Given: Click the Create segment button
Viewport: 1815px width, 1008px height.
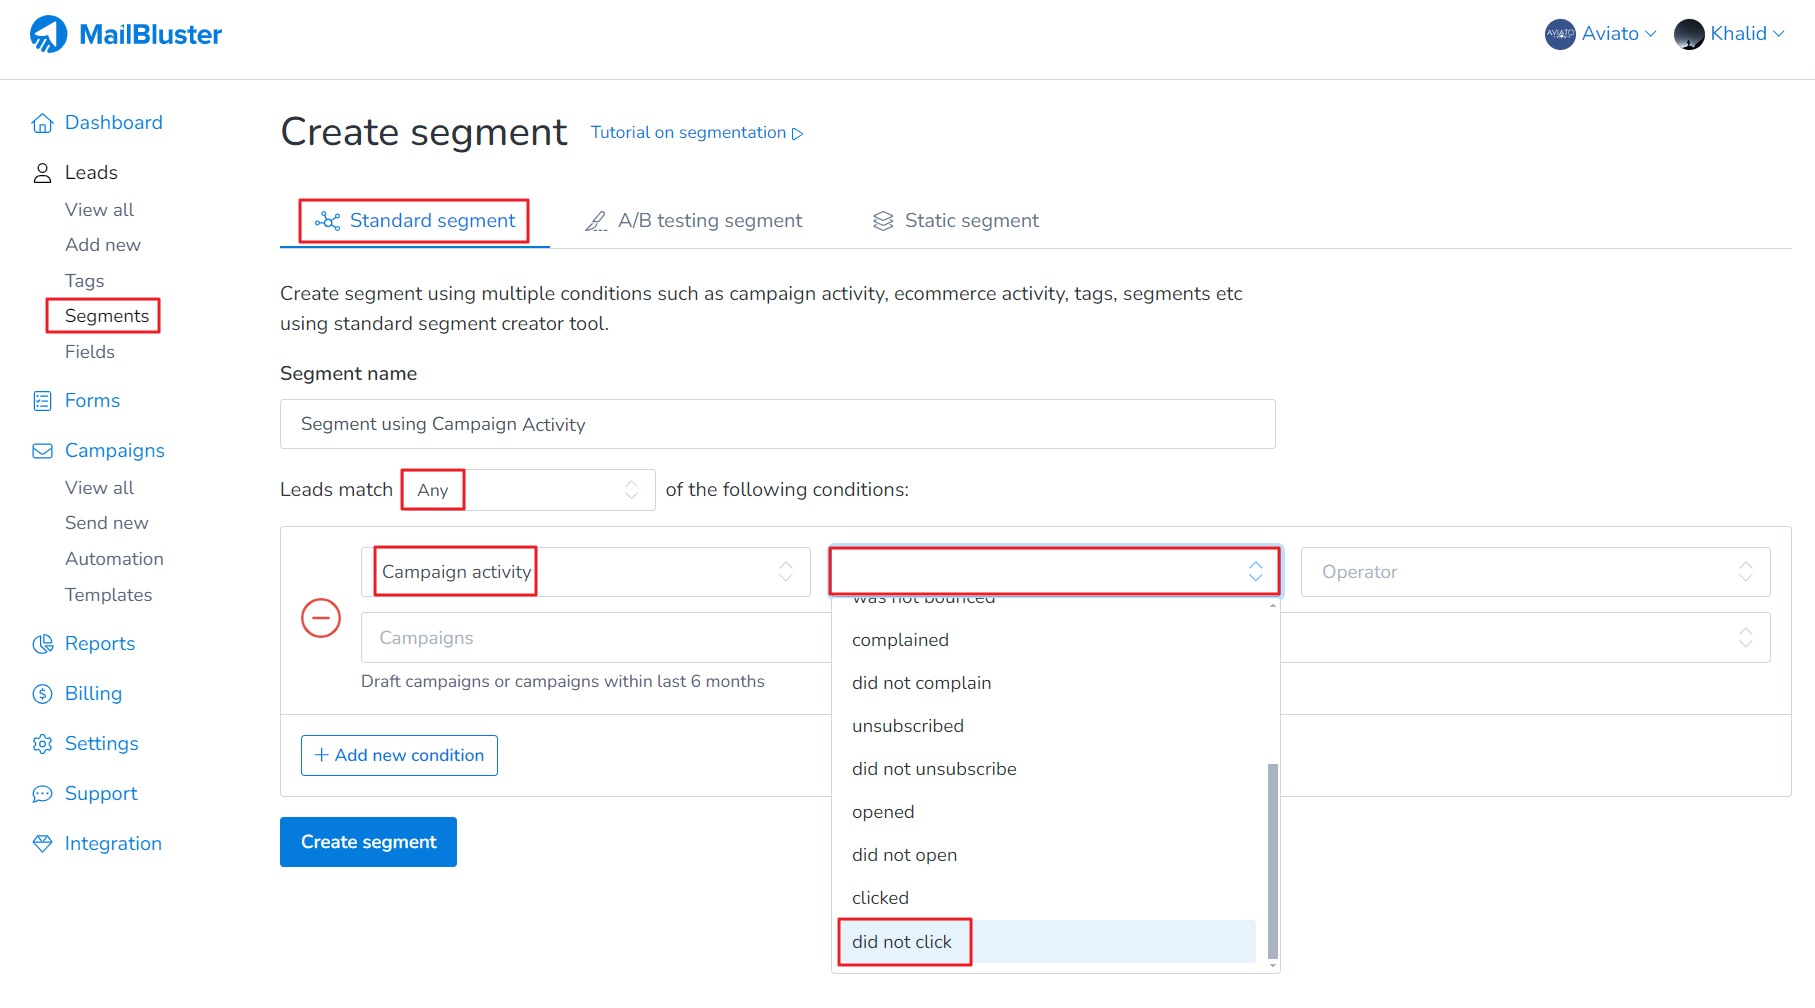Looking at the screenshot, I should tap(368, 842).
